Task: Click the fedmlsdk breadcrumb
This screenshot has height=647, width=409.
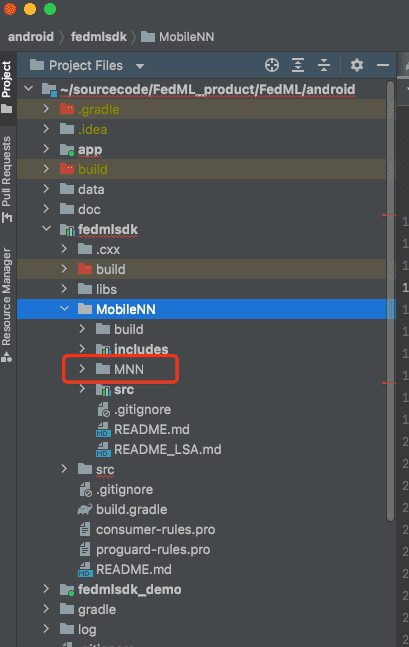Action: (x=99, y=37)
